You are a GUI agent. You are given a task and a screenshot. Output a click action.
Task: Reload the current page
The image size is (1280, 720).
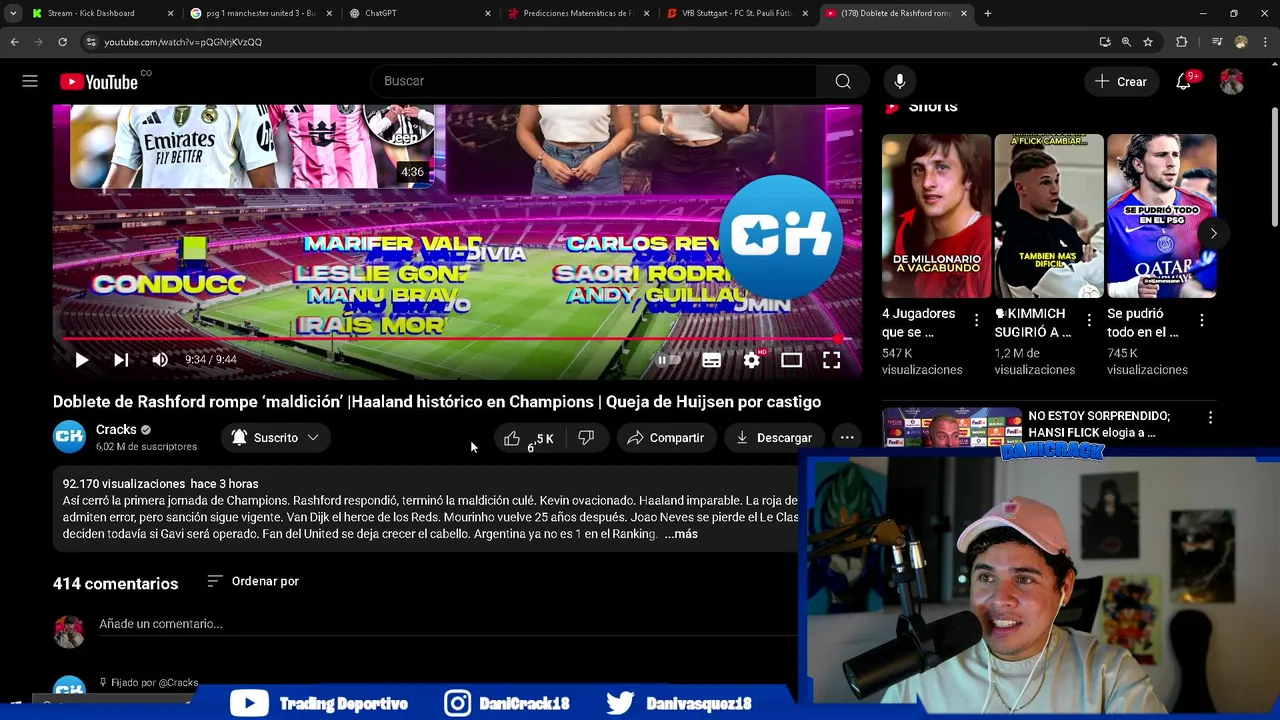tap(63, 42)
